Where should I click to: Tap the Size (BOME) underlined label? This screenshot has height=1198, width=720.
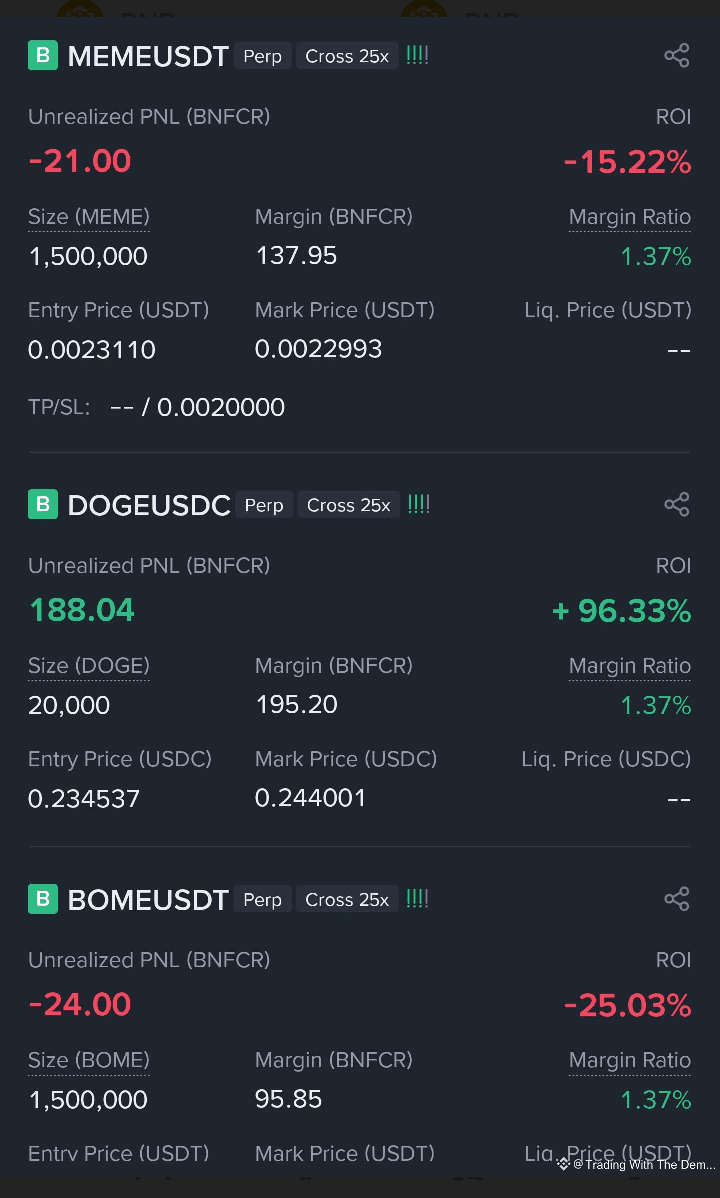[x=89, y=1060]
